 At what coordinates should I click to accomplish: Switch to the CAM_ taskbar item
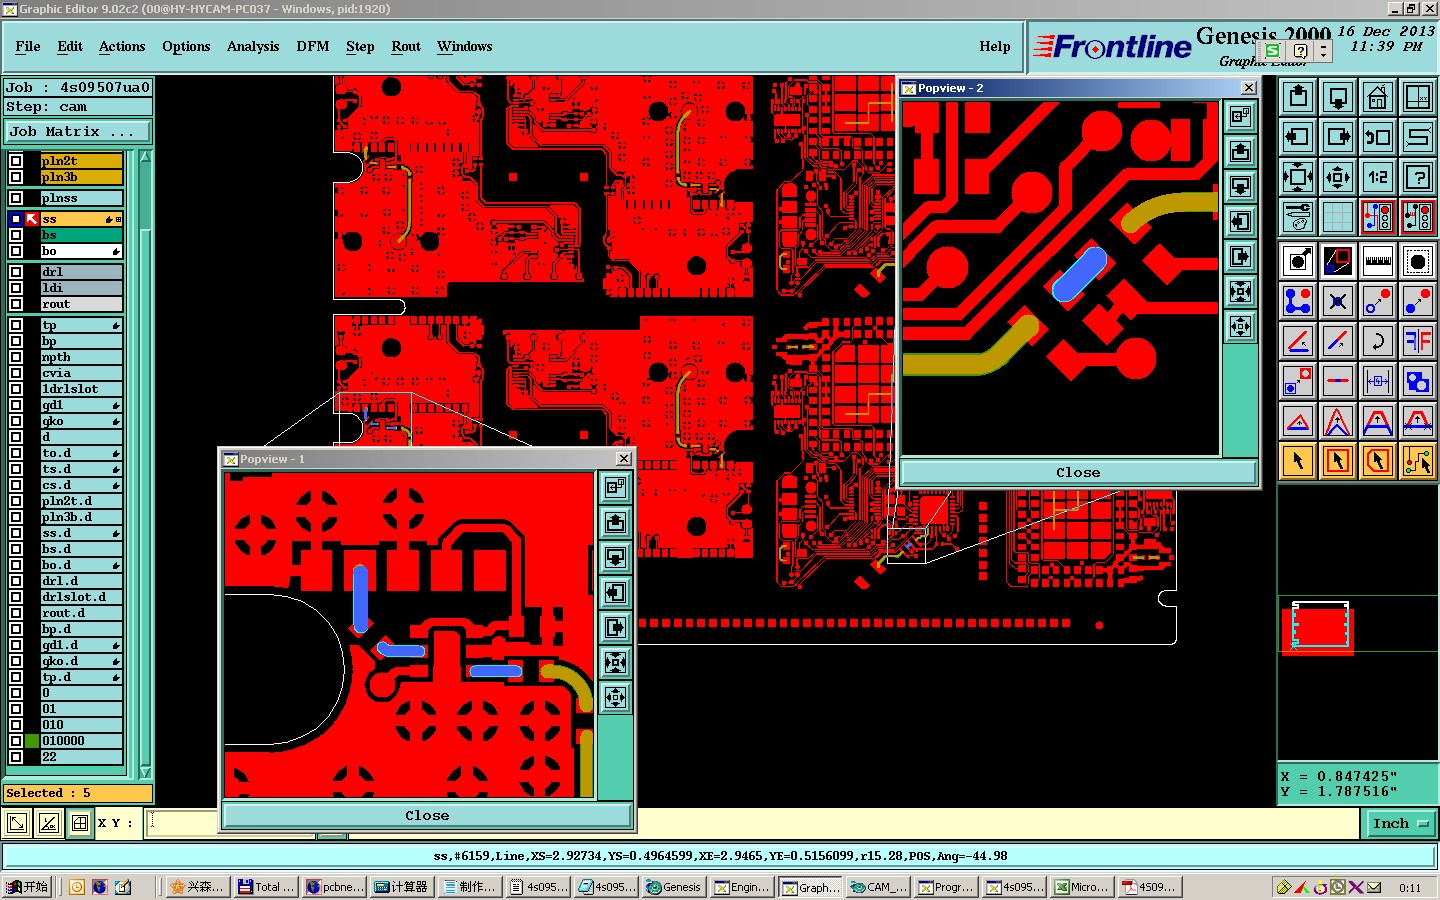click(879, 887)
